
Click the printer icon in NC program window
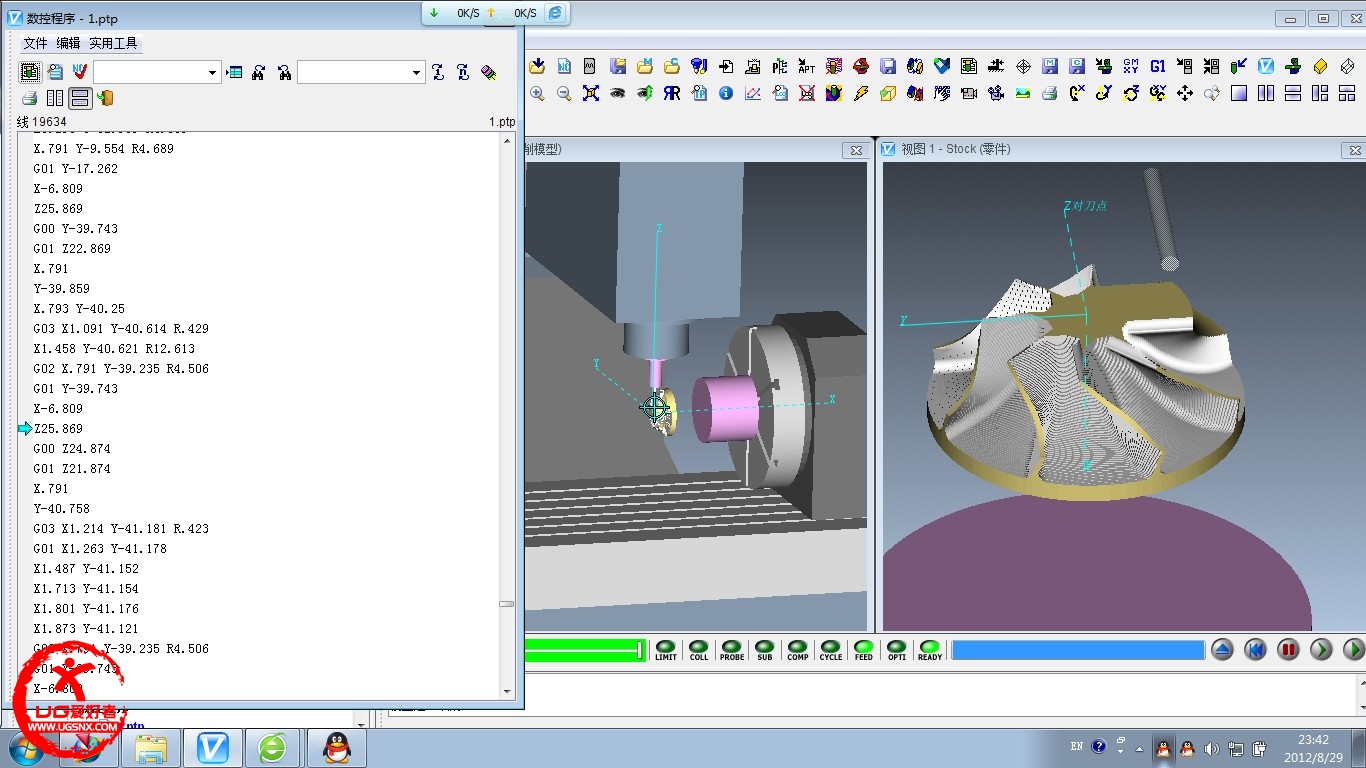click(29, 98)
